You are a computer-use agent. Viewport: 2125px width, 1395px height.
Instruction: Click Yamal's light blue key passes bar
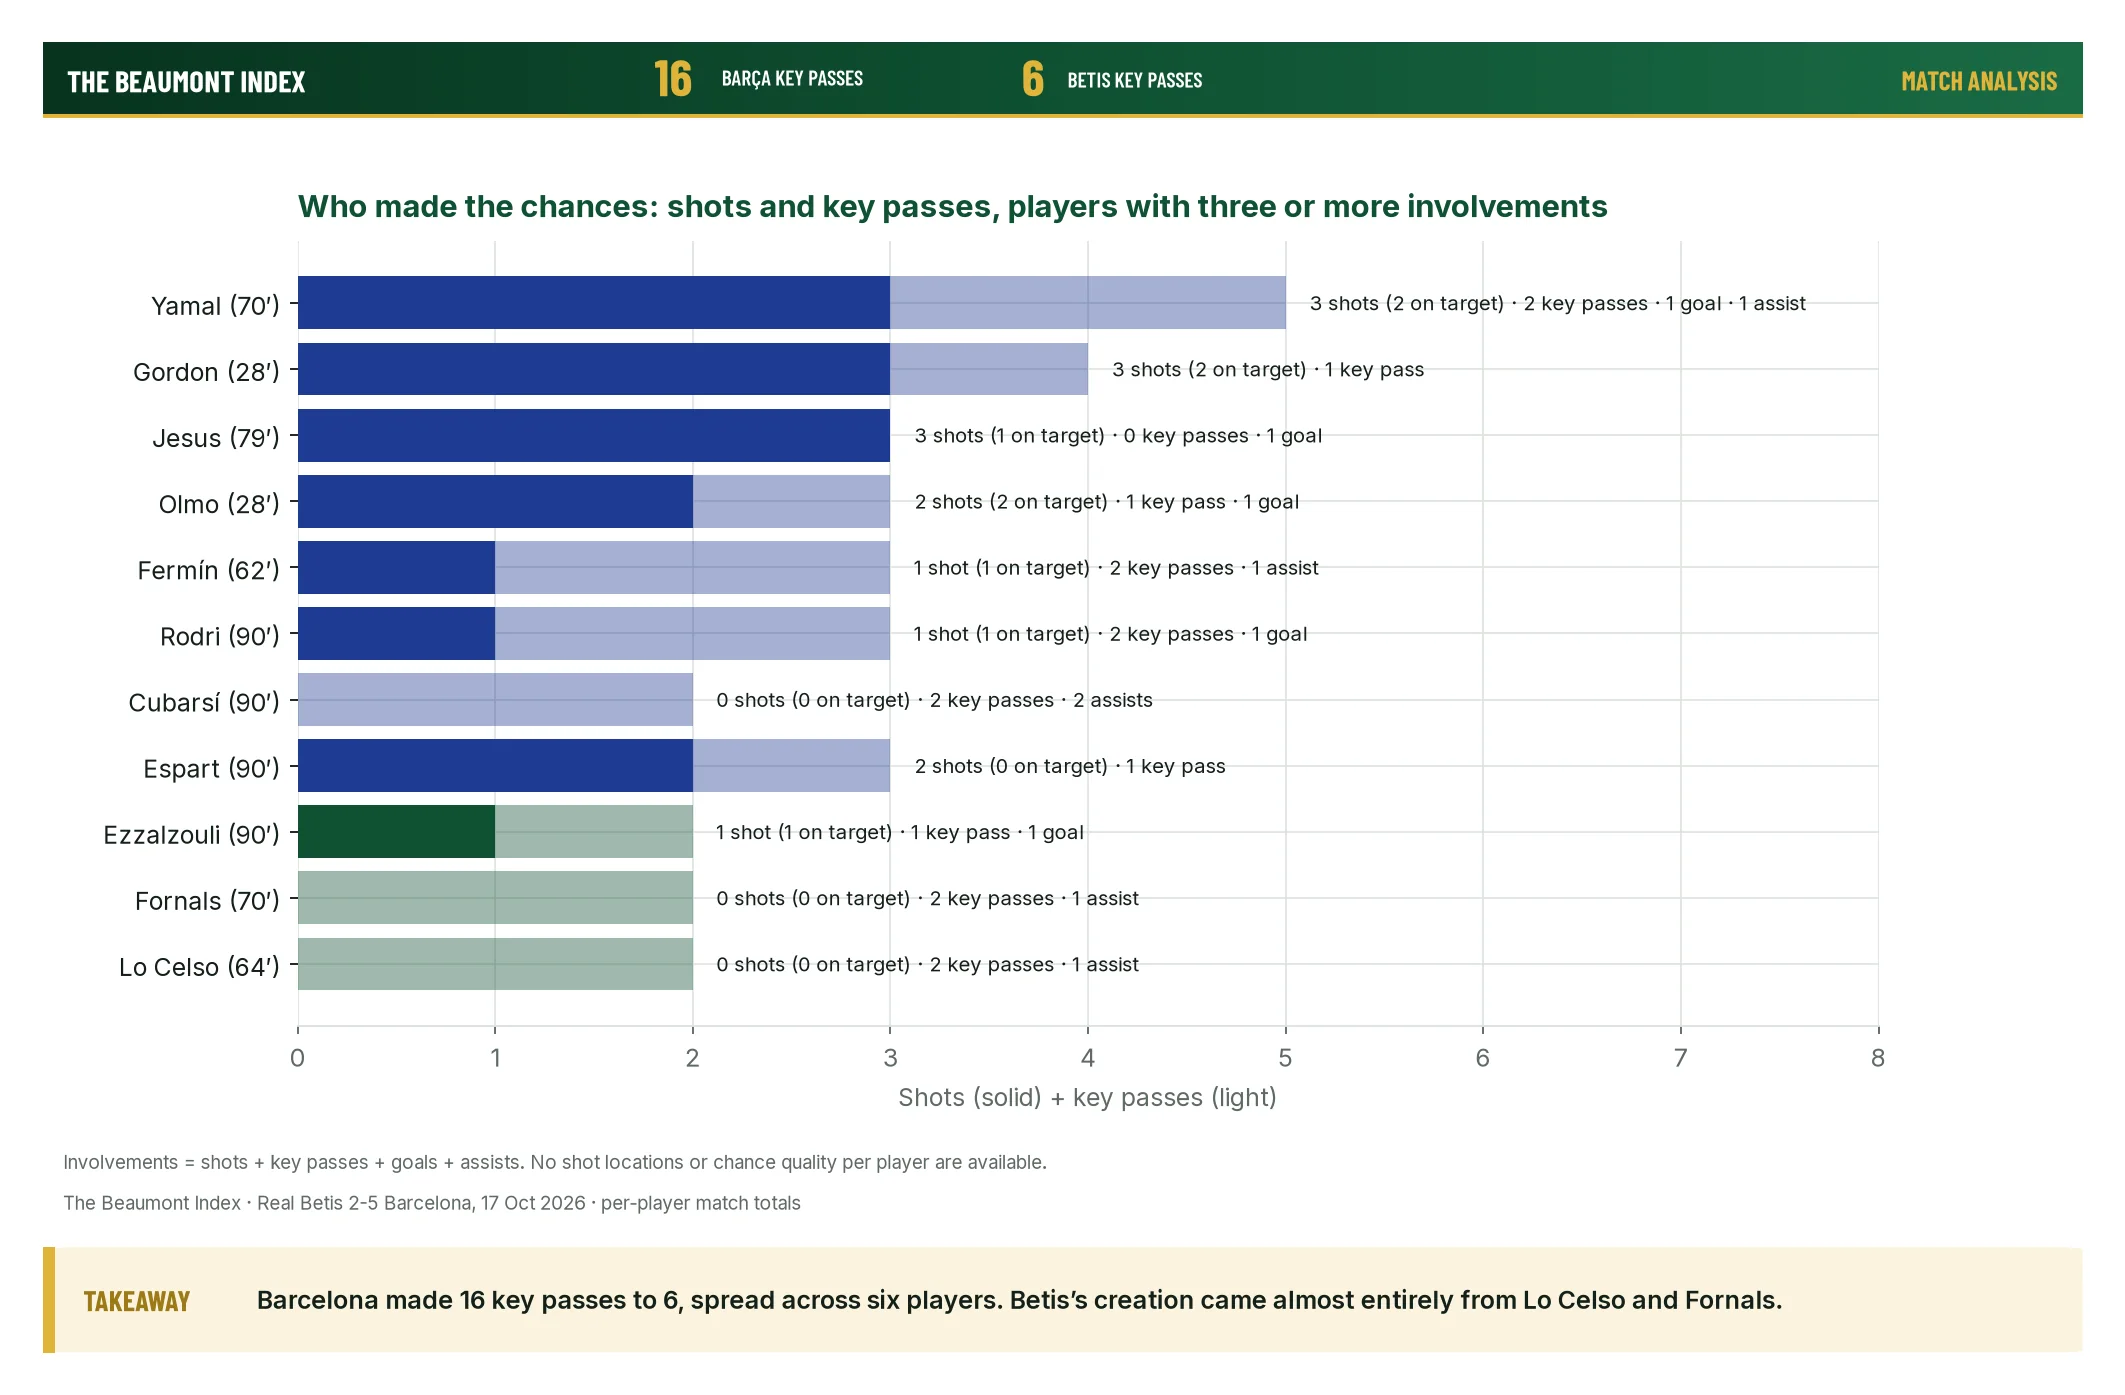point(1088,303)
